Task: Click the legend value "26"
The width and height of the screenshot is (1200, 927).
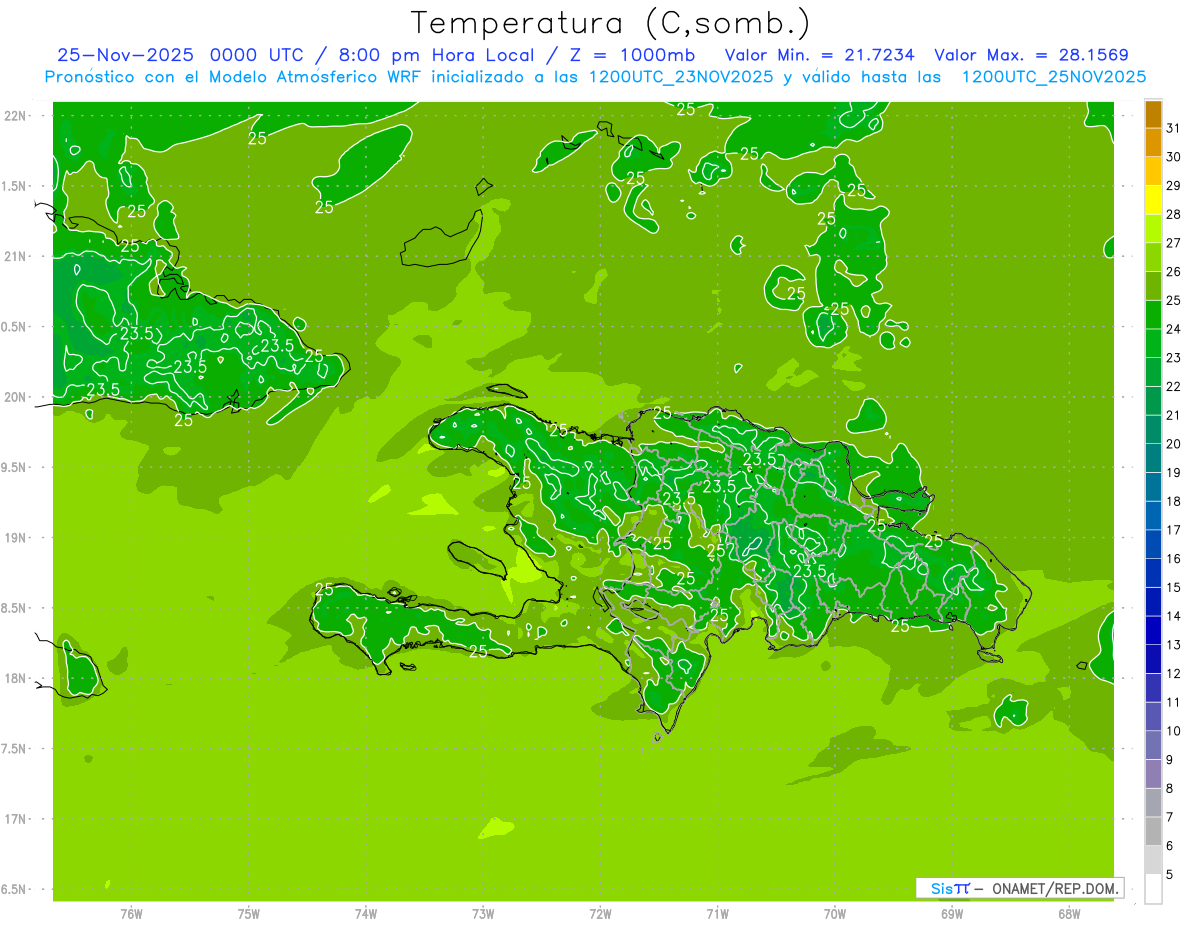Action: 1174,272
